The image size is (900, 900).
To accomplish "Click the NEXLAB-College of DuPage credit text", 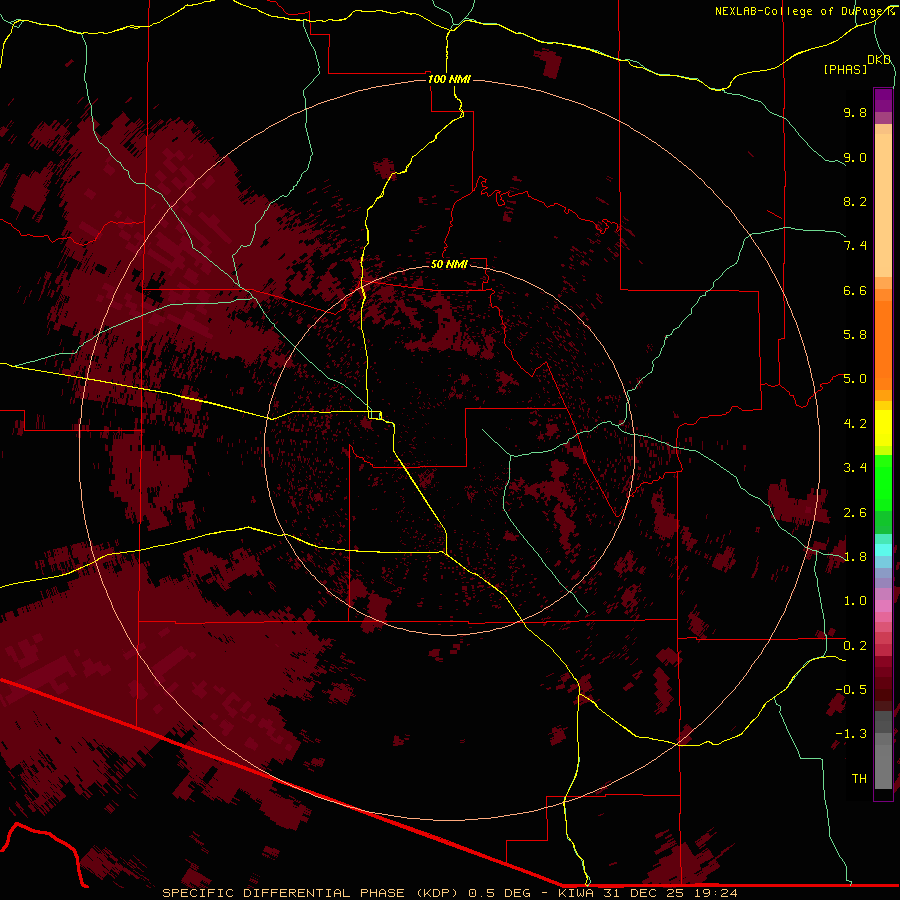I will (804, 11).
